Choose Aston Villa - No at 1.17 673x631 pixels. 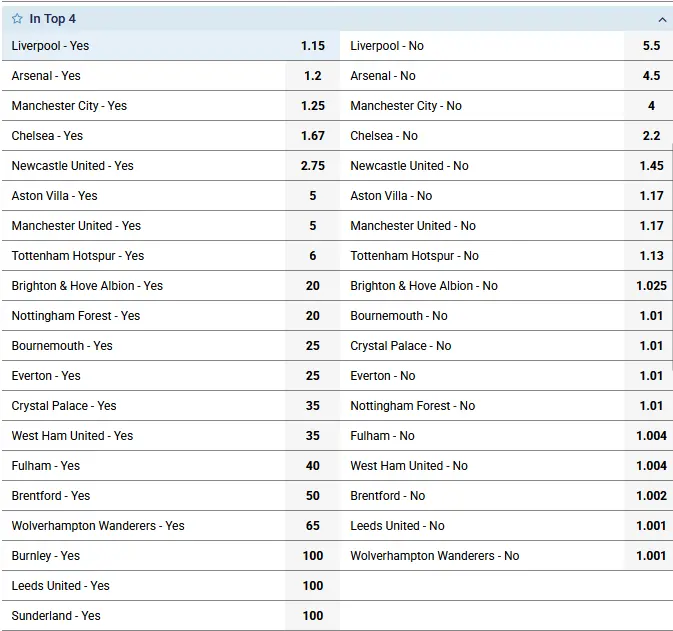click(x=507, y=196)
